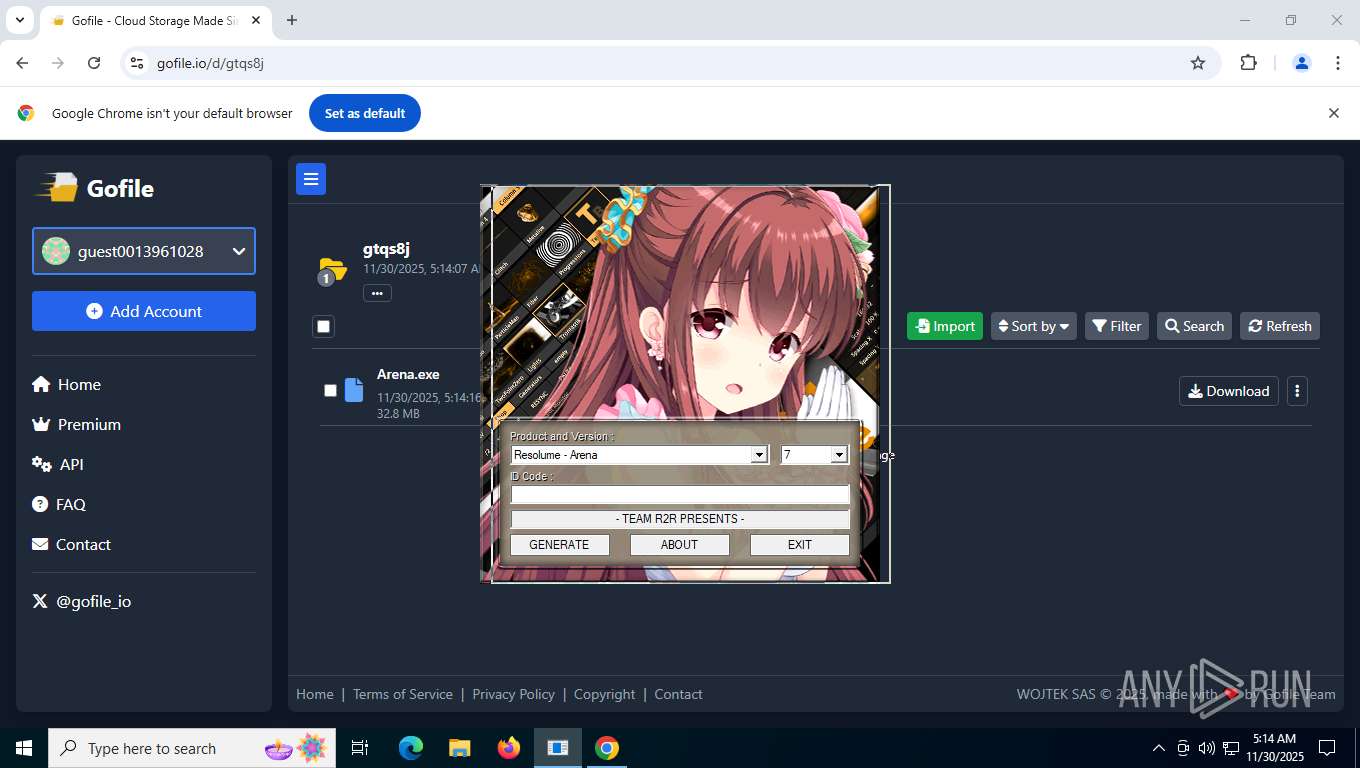
Task: Open volume control in system tray
Action: (x=1206, y=748)
